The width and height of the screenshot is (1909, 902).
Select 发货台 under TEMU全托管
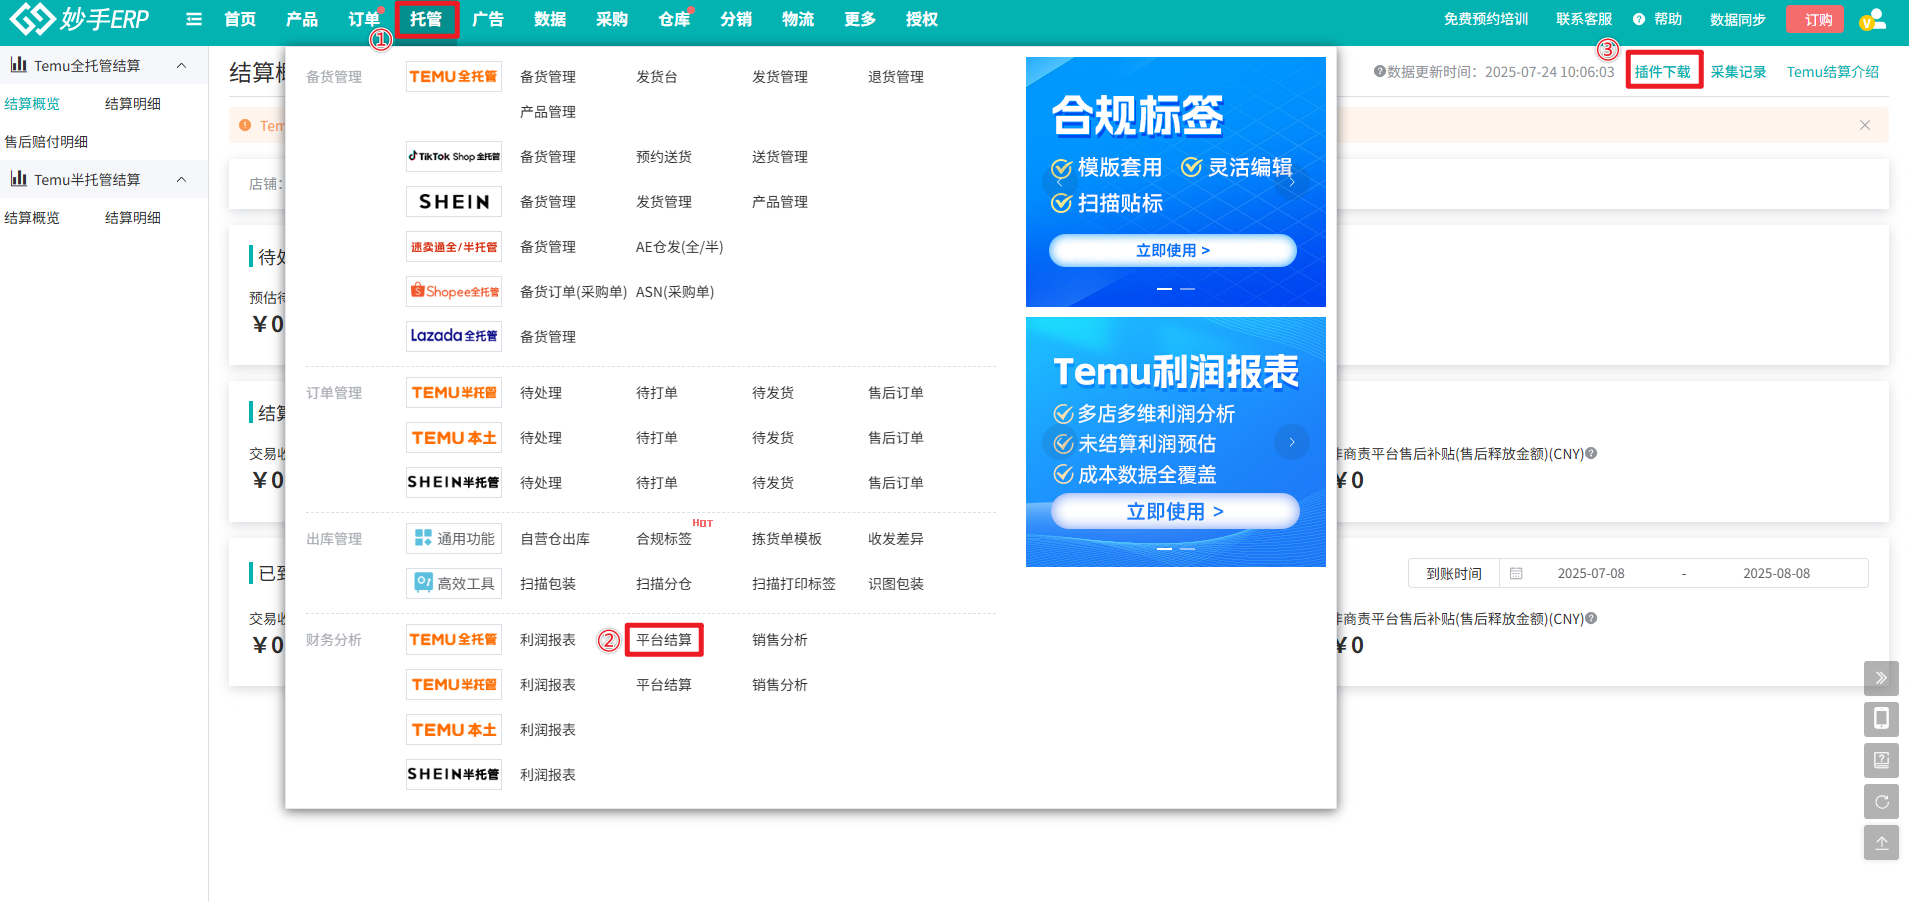tap(657, 77)
